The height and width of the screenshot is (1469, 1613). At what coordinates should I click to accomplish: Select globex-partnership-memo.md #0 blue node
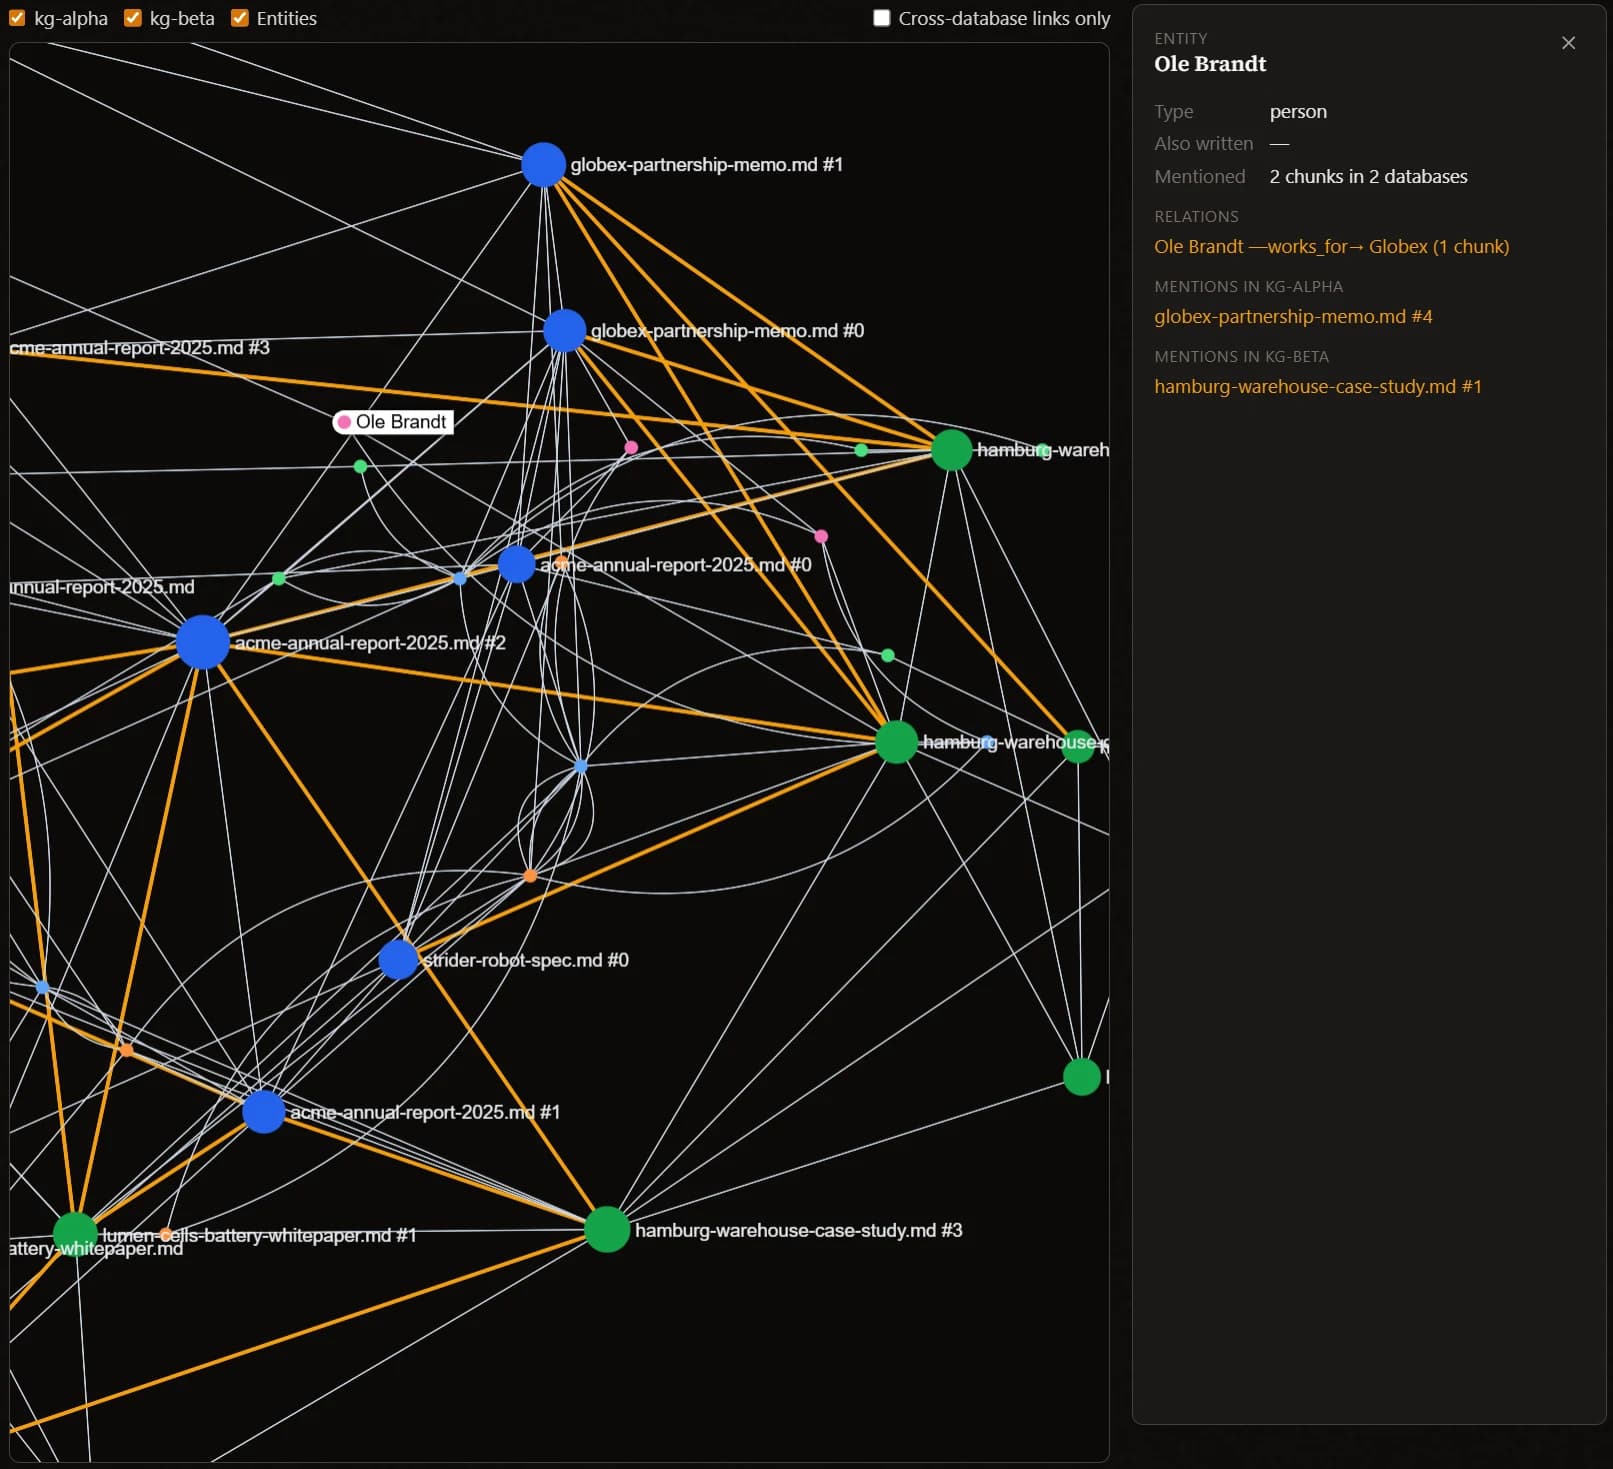point(564,331)
